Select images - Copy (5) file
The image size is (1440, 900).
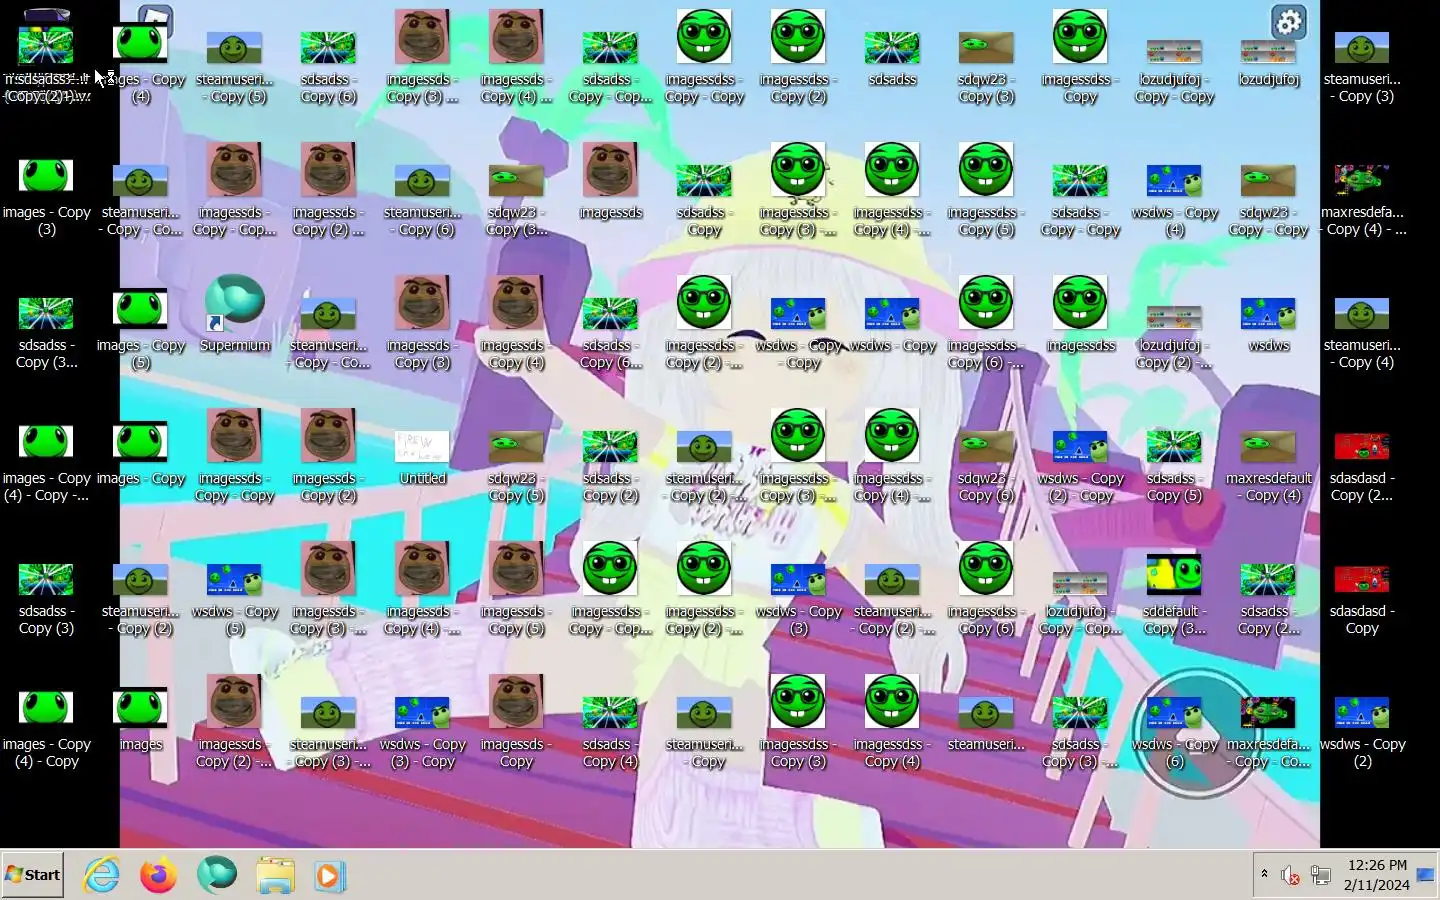pos(141,330)
